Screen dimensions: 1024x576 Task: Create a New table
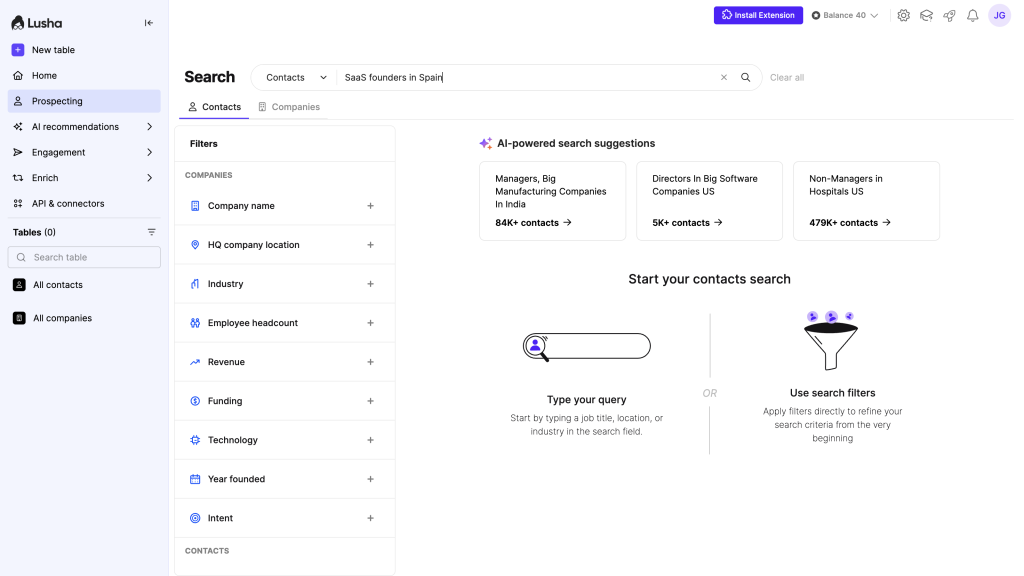[53, 50]
